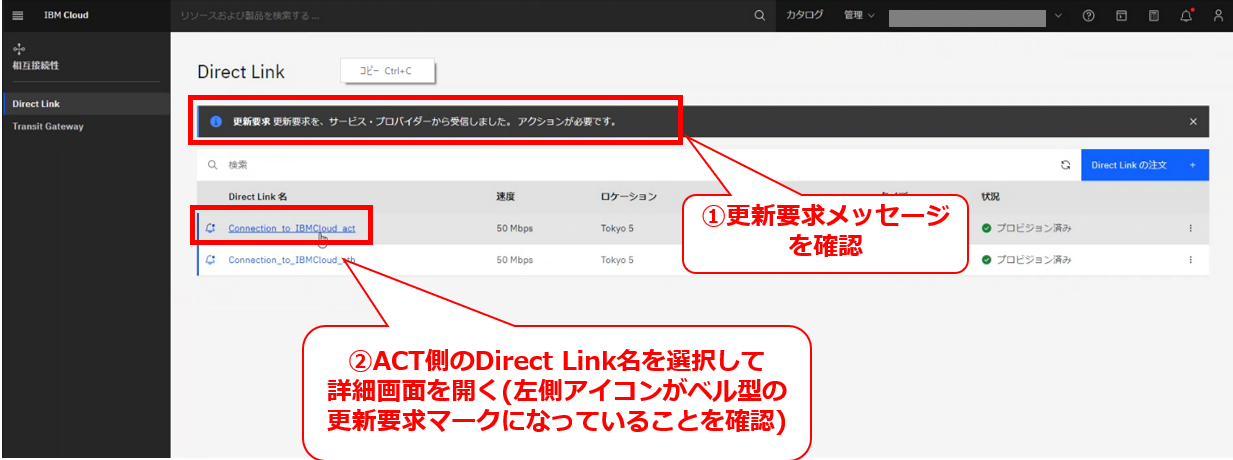Open the カタログ menu item
The height and width of the screenshot is (460, 1233).
[x=805, y=15]
